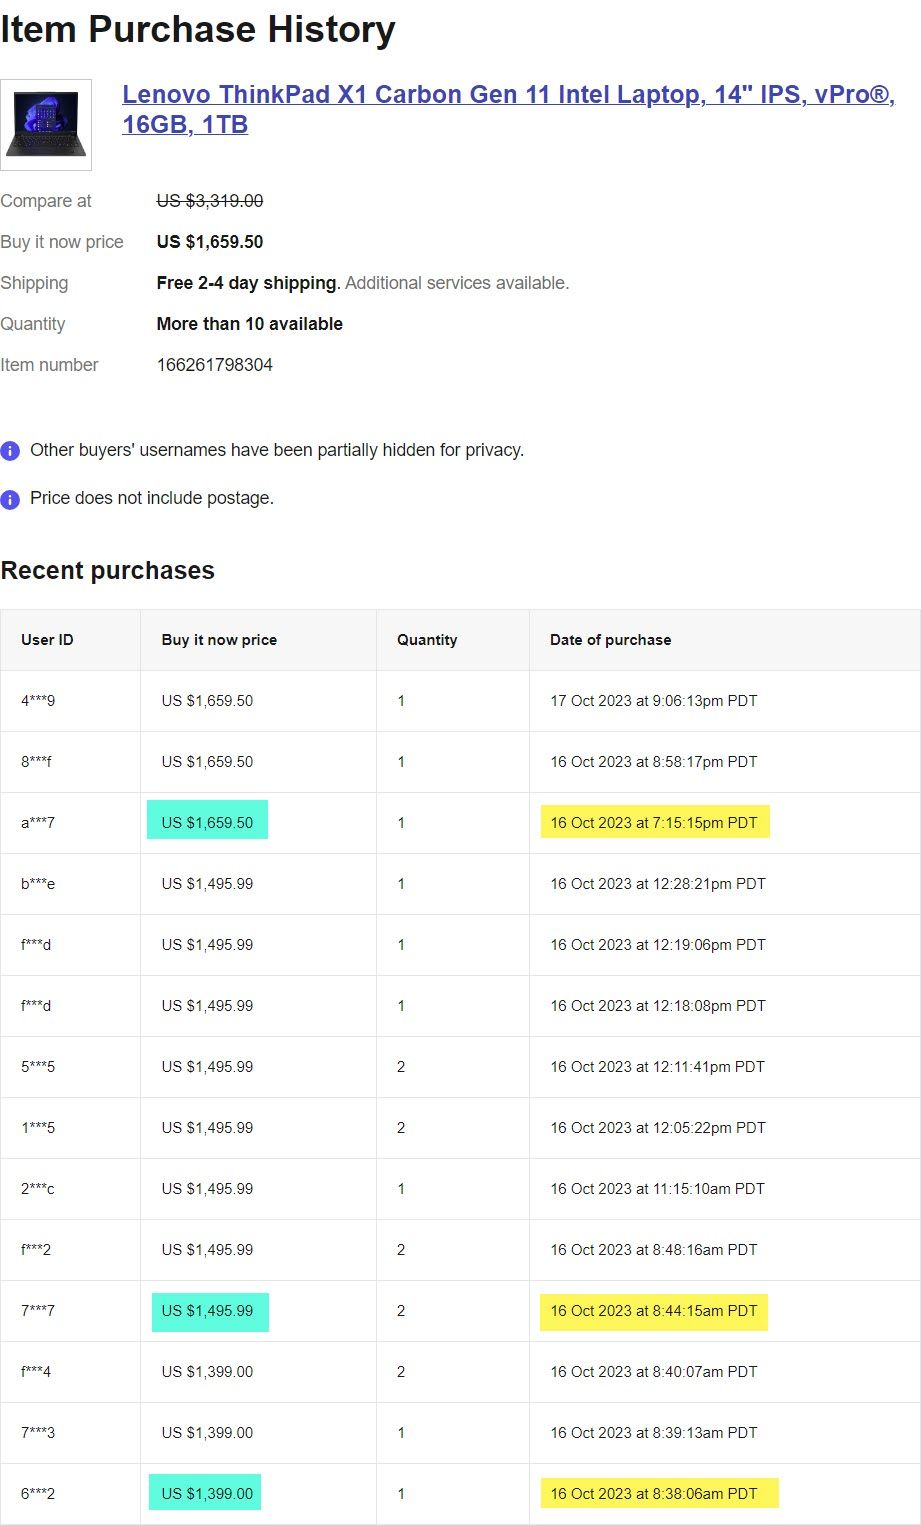This screenshot has height=1525, width=921.
Task: Click the Item Purchase History heading
Action: click(198, 29)
